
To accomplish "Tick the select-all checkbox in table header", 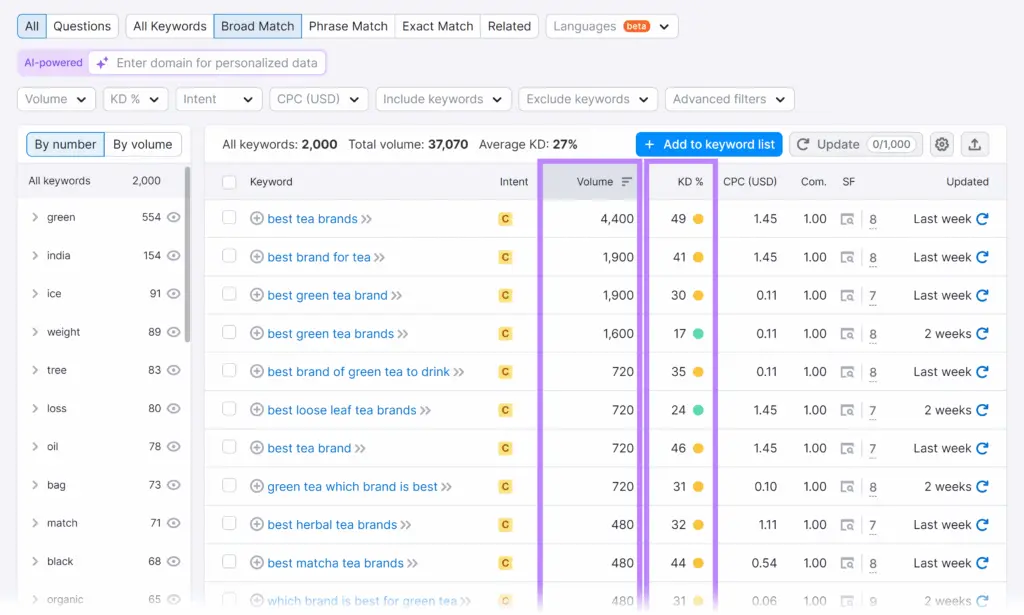I will coord(229,182).
